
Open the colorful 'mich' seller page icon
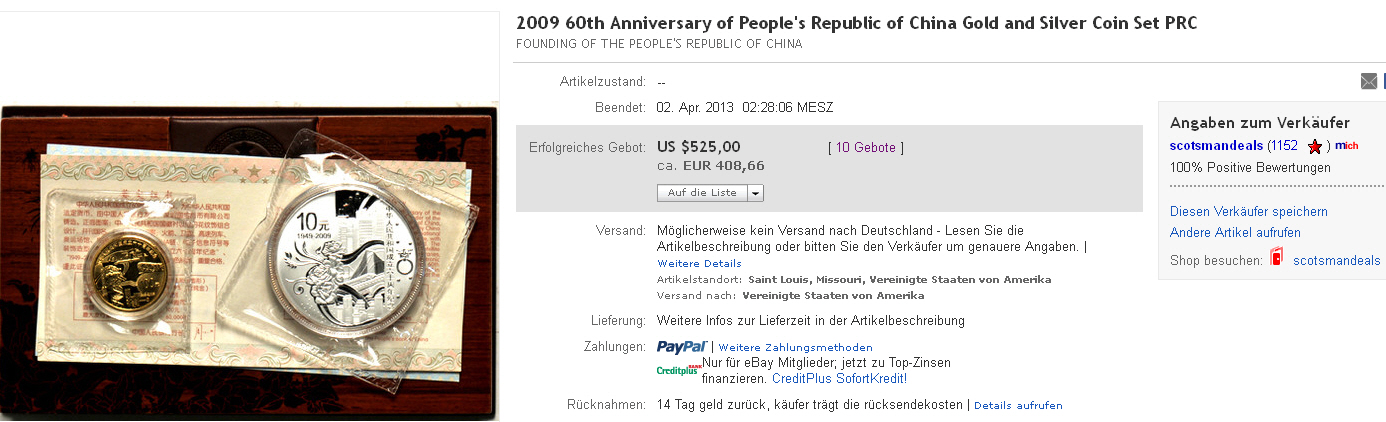(x=1346, y=146)
